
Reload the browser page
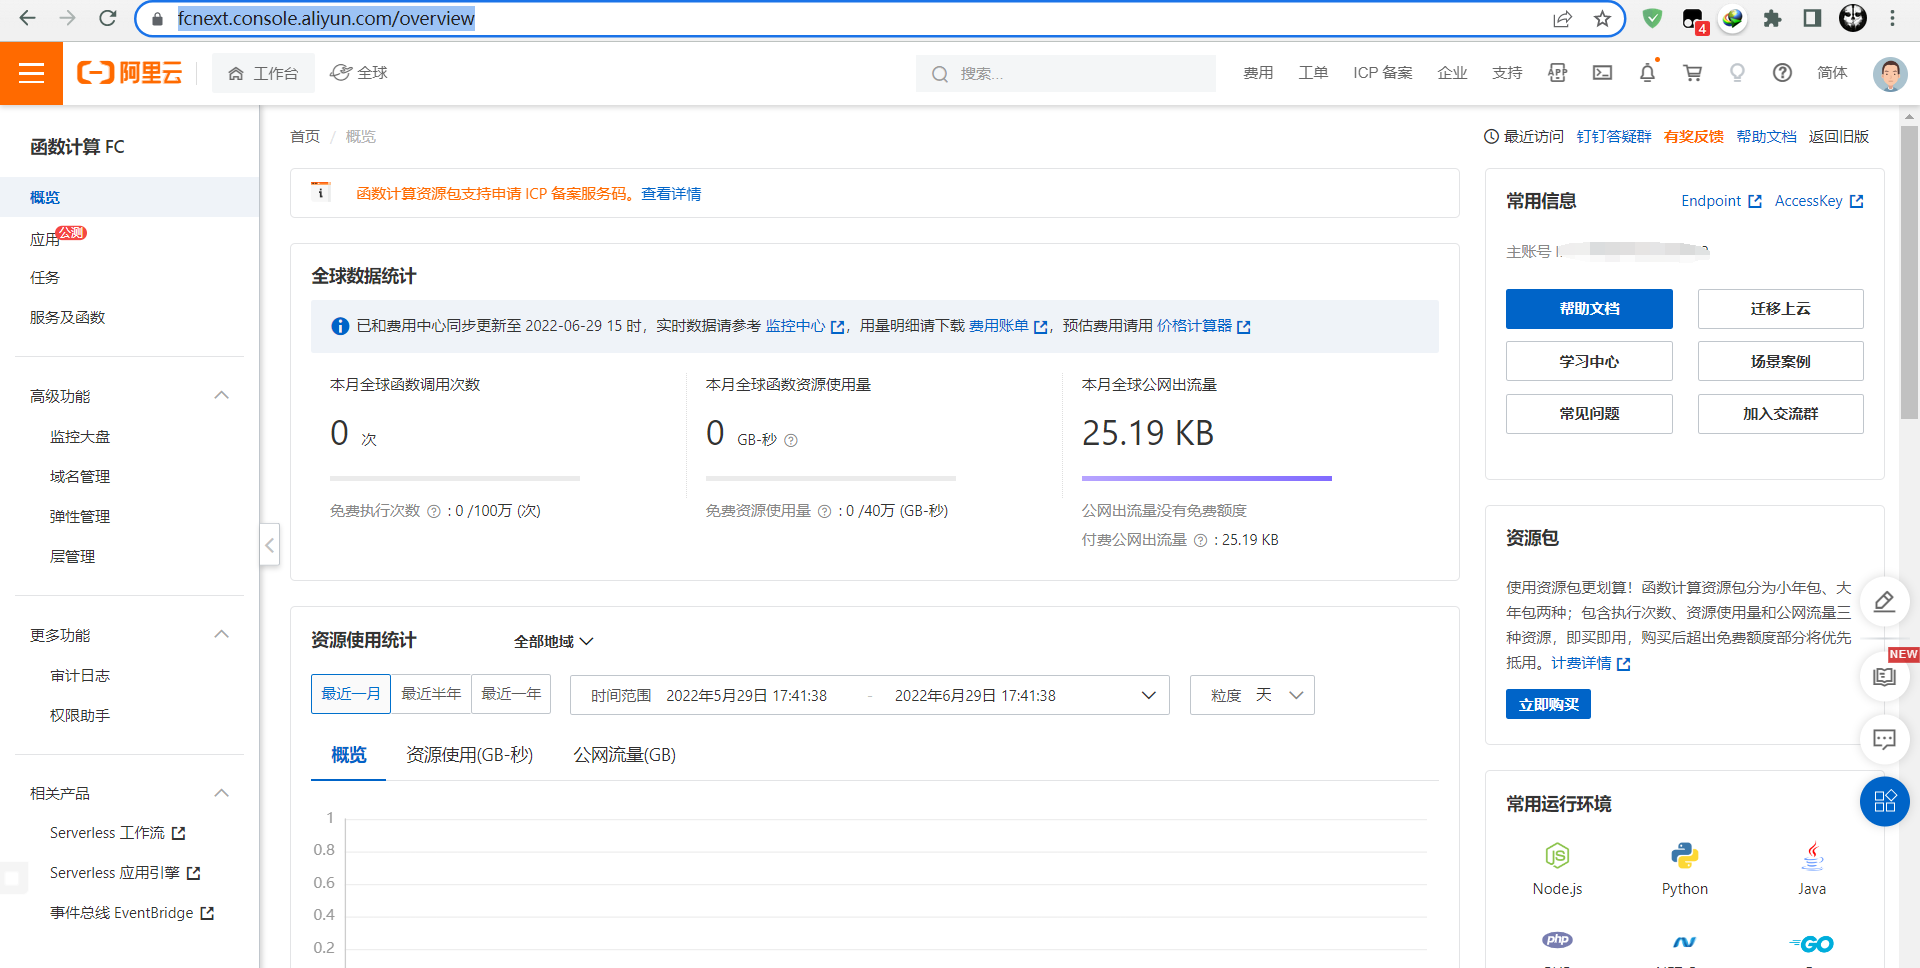coord(108,18)
